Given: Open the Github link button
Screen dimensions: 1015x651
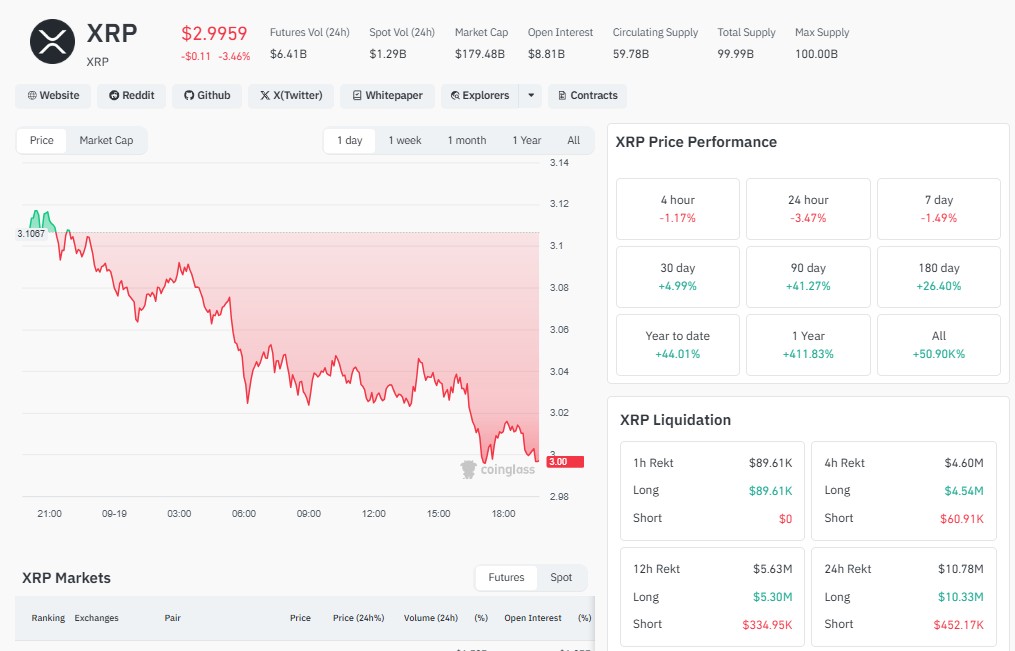Looking at the screenshot, I should click(206, 96).
